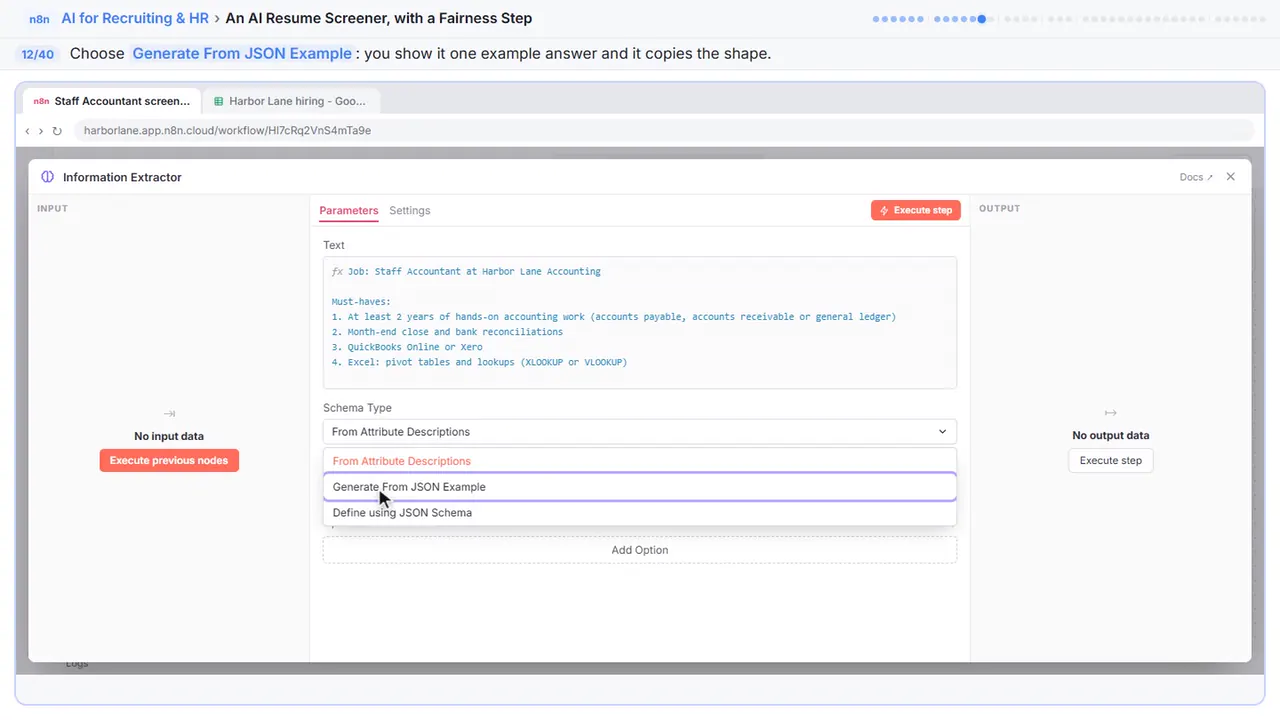
Task: Click the n8n logo in the tutorial header
Action: [x=40, y=18]
